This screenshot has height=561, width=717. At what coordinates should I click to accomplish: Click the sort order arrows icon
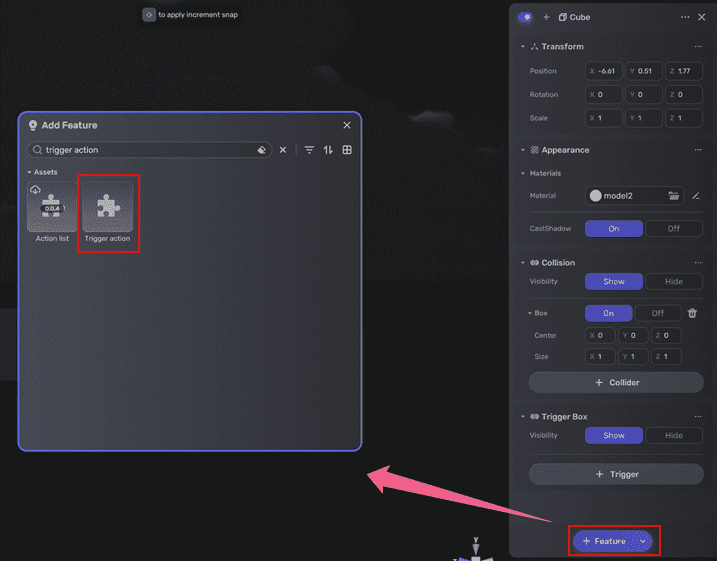click(x=327, y=150)
